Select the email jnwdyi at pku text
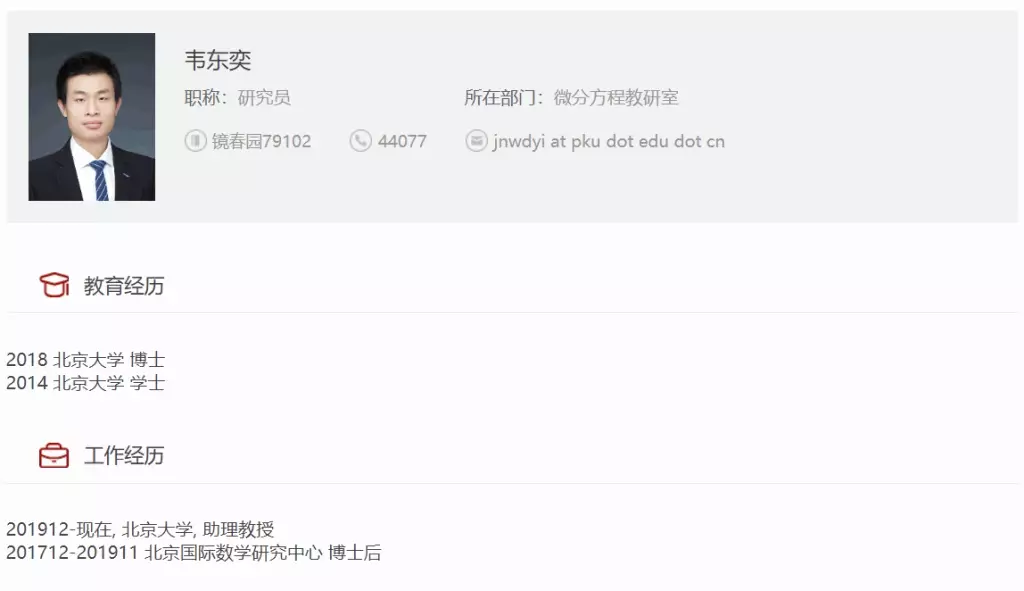1024x591 pixels. pos(609,141)
